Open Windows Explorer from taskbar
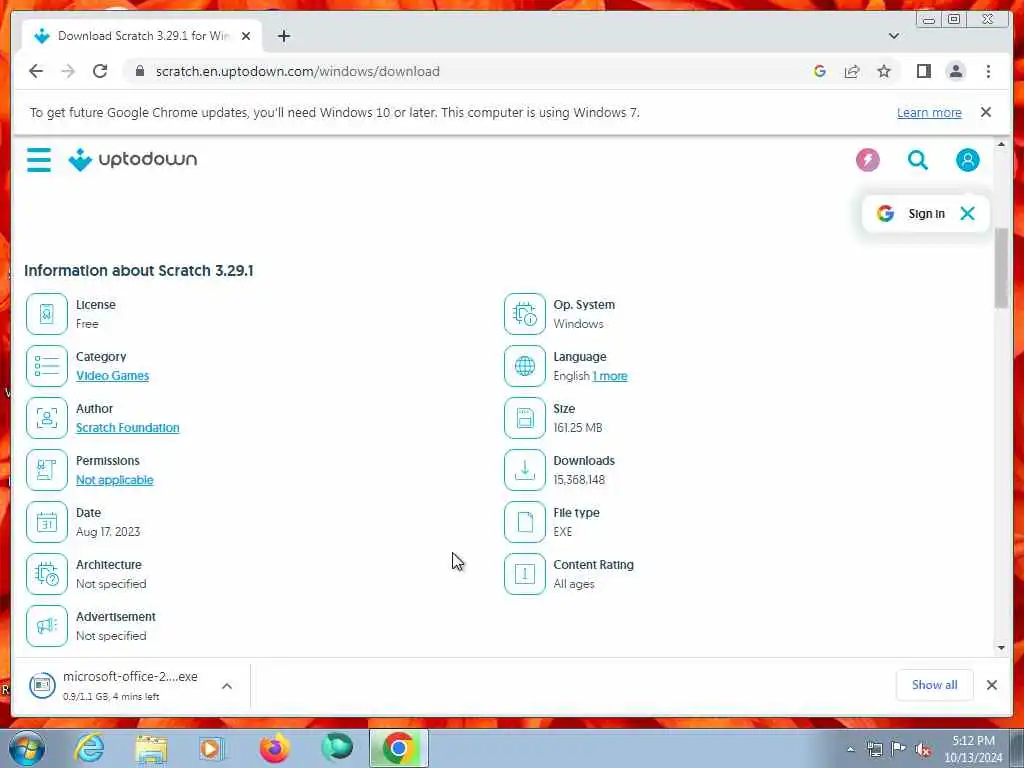 [152, 748]
